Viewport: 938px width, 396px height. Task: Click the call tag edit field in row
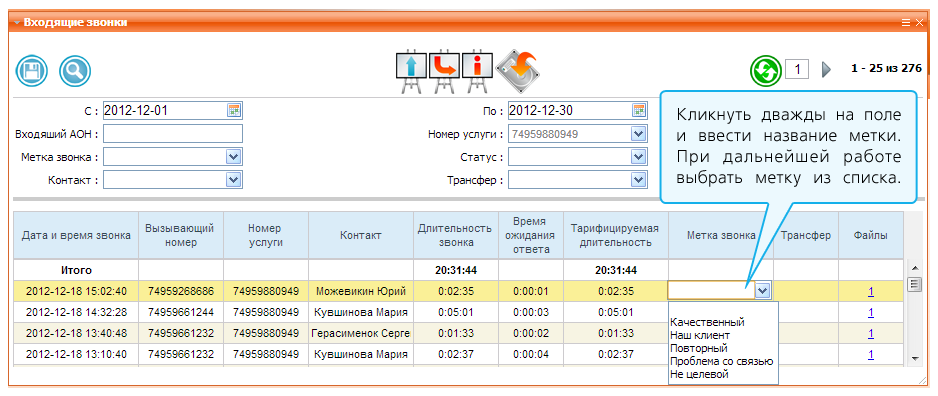click(x=711, y=291)
